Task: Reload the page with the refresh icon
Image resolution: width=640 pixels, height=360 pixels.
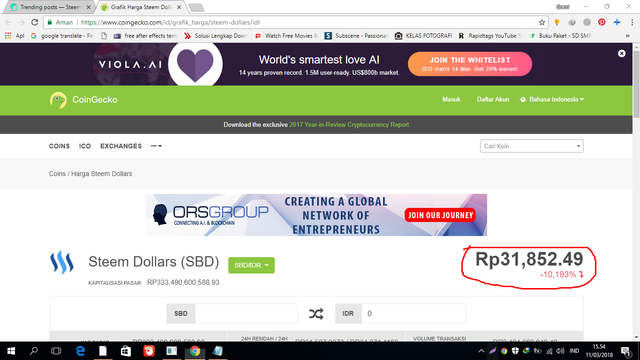Action: [35, 22]
